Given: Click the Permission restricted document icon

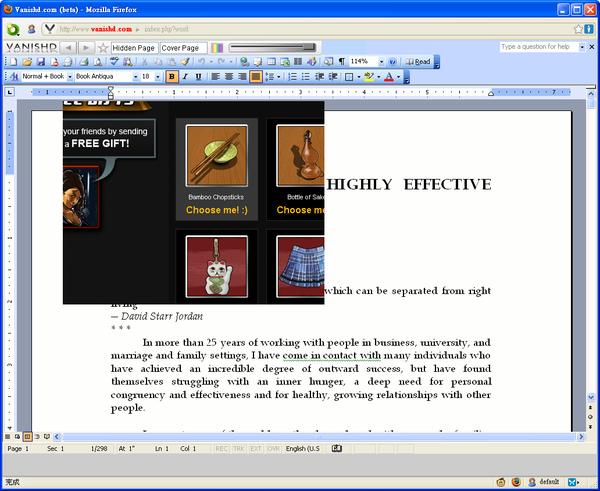Looking at the screenshot, I should click(x=54, y=62).
